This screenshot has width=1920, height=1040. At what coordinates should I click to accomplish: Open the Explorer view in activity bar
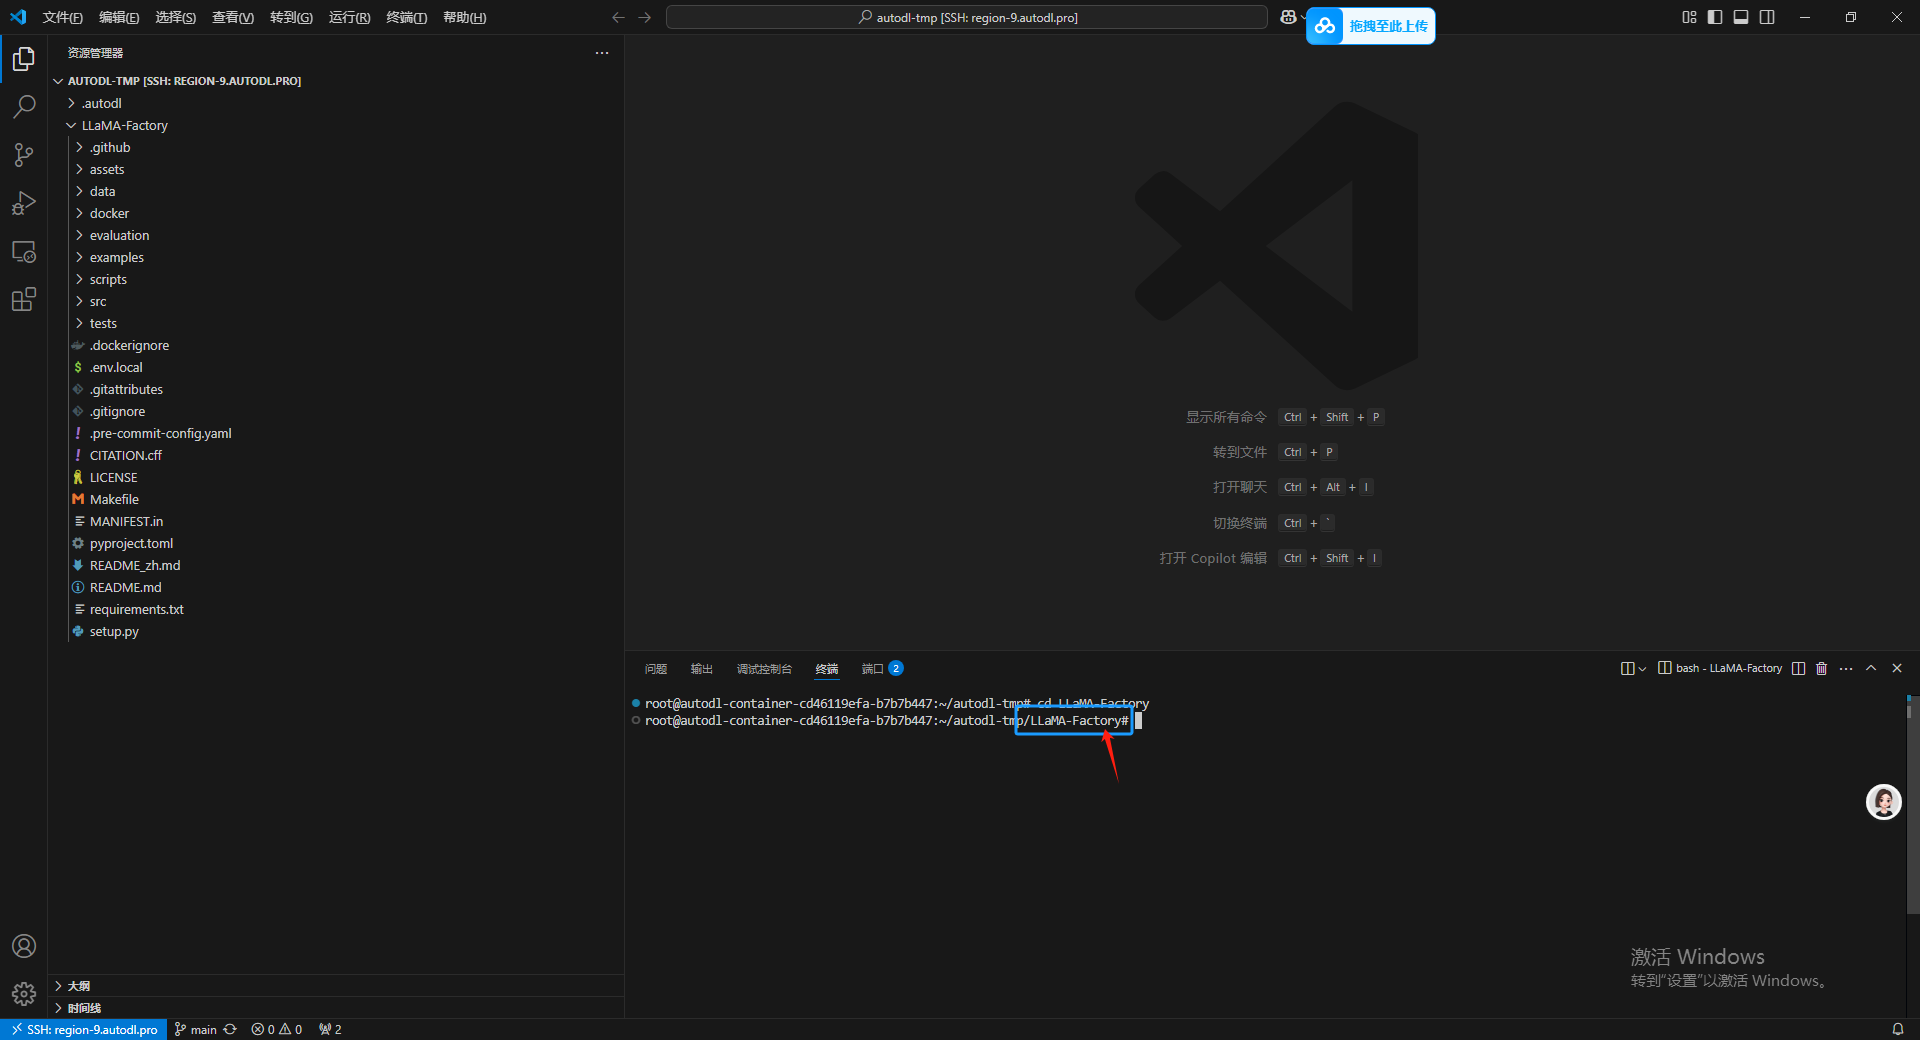pyautogui.click(x=24, y=59)
